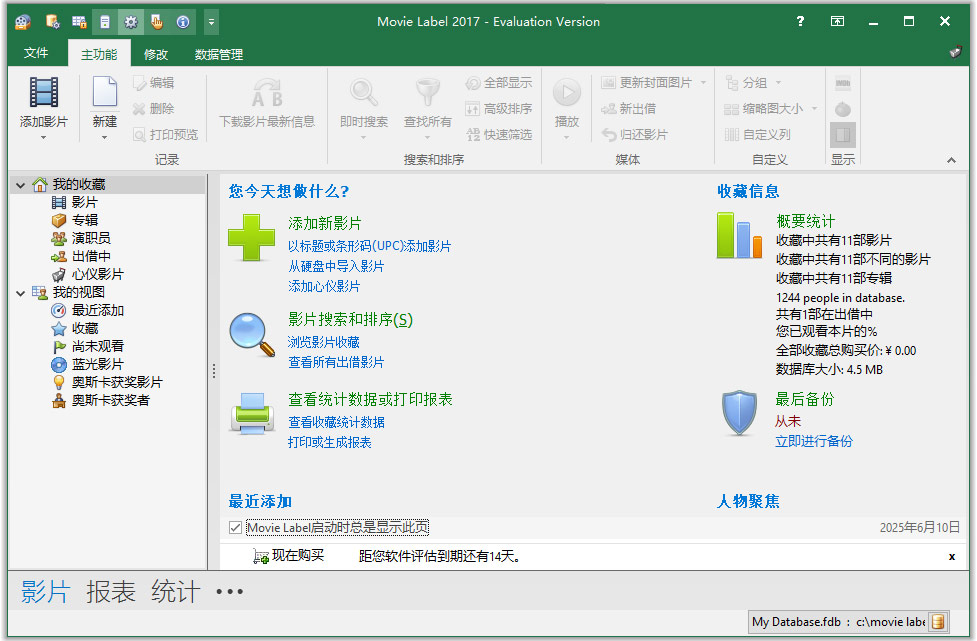The image size is (977, 641).
Task: Collapse the My Collection (我的收藏) tree node
Action: (x=21, y=185)
